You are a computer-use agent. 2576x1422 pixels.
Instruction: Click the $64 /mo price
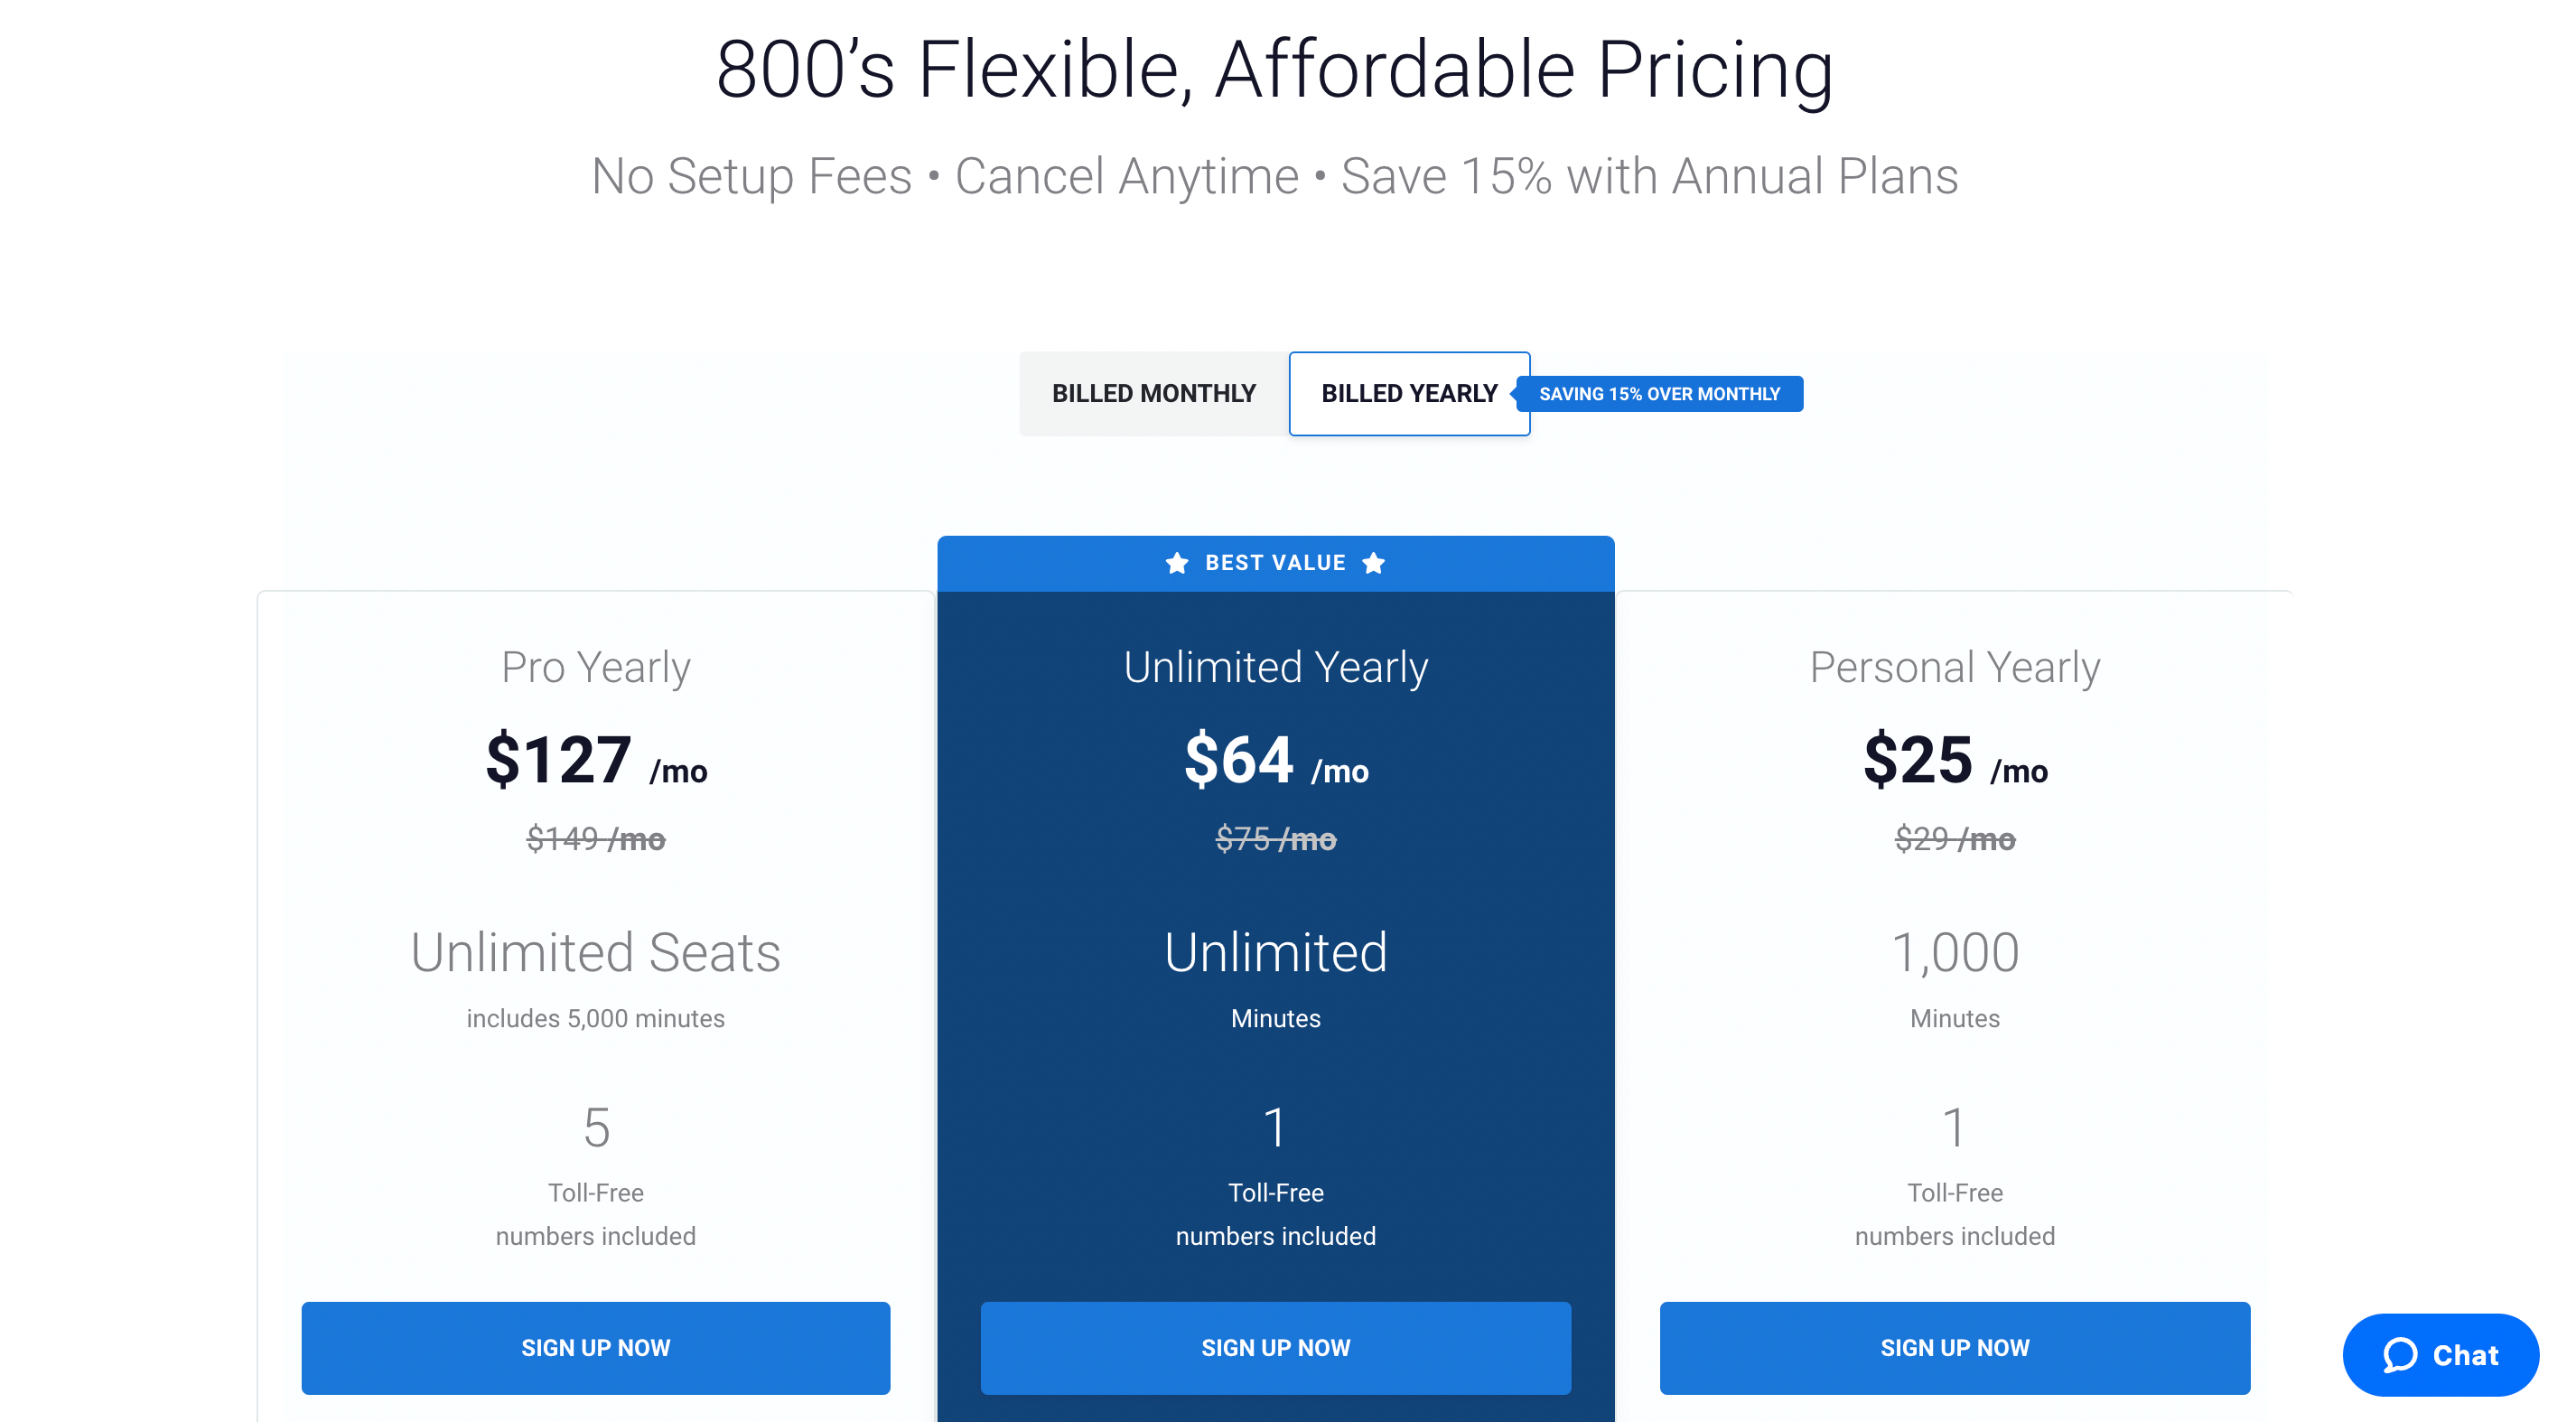[1276, 760]
